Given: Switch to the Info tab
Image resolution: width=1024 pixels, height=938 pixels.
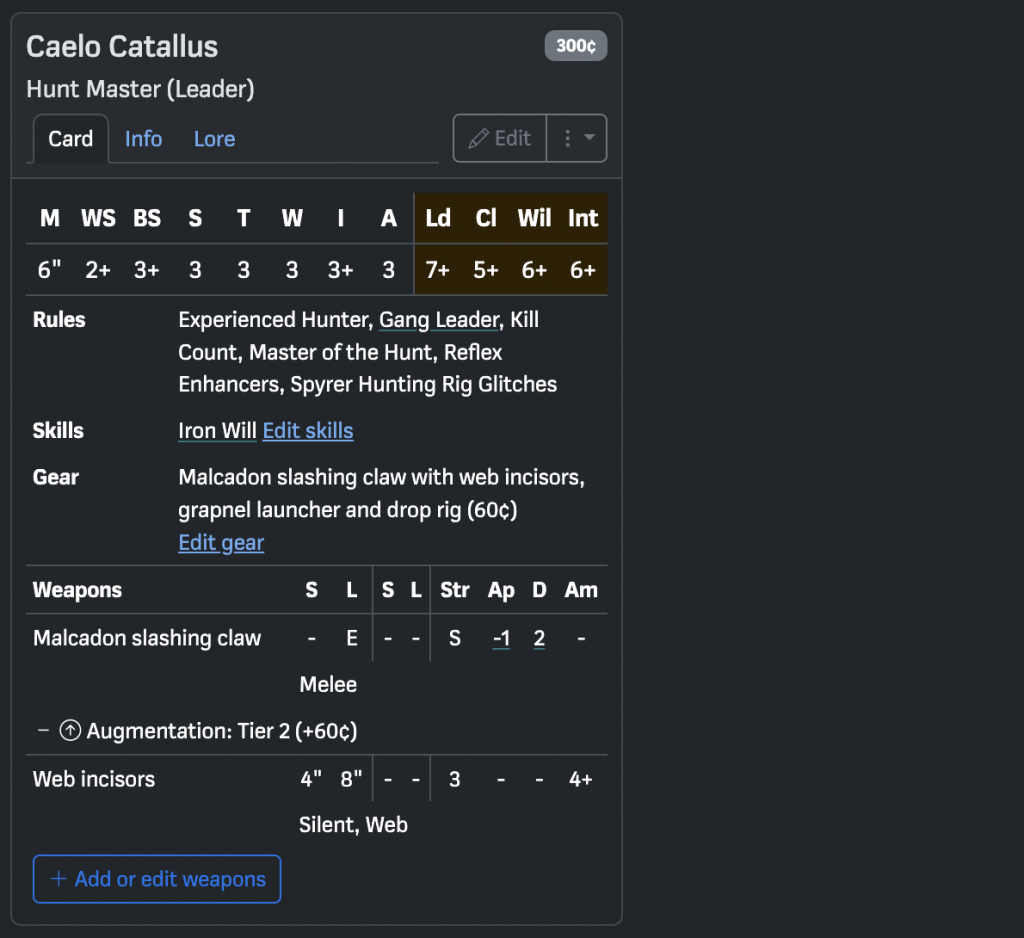Looking at the screenshot, I should 143,139.
